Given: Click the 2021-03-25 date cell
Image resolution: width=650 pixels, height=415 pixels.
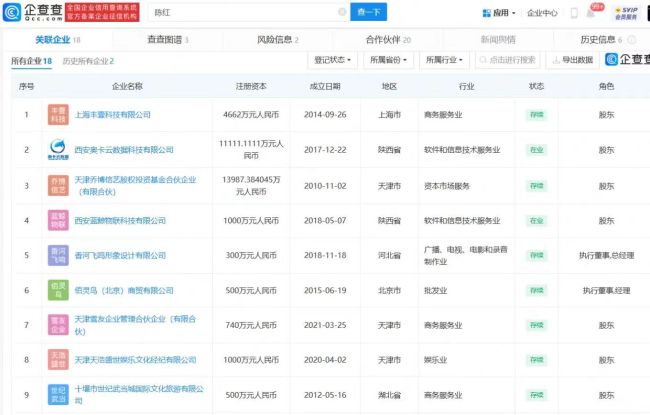Looking at the screenshot, I should tap(325, 325).
